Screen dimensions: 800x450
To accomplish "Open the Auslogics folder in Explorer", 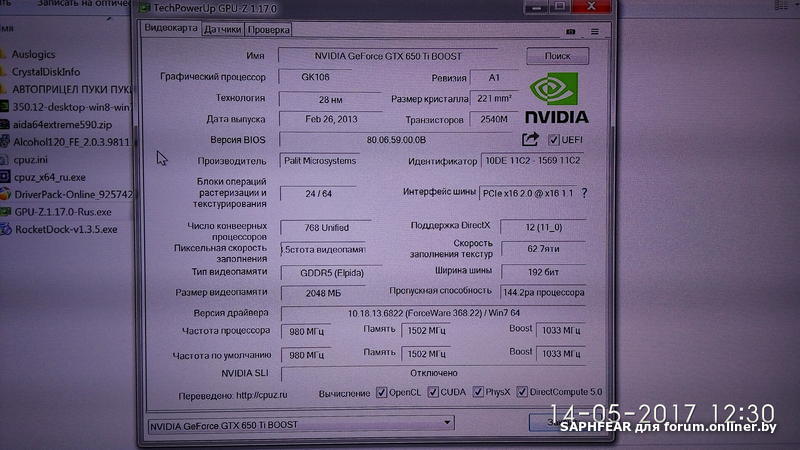I will 33,54.
